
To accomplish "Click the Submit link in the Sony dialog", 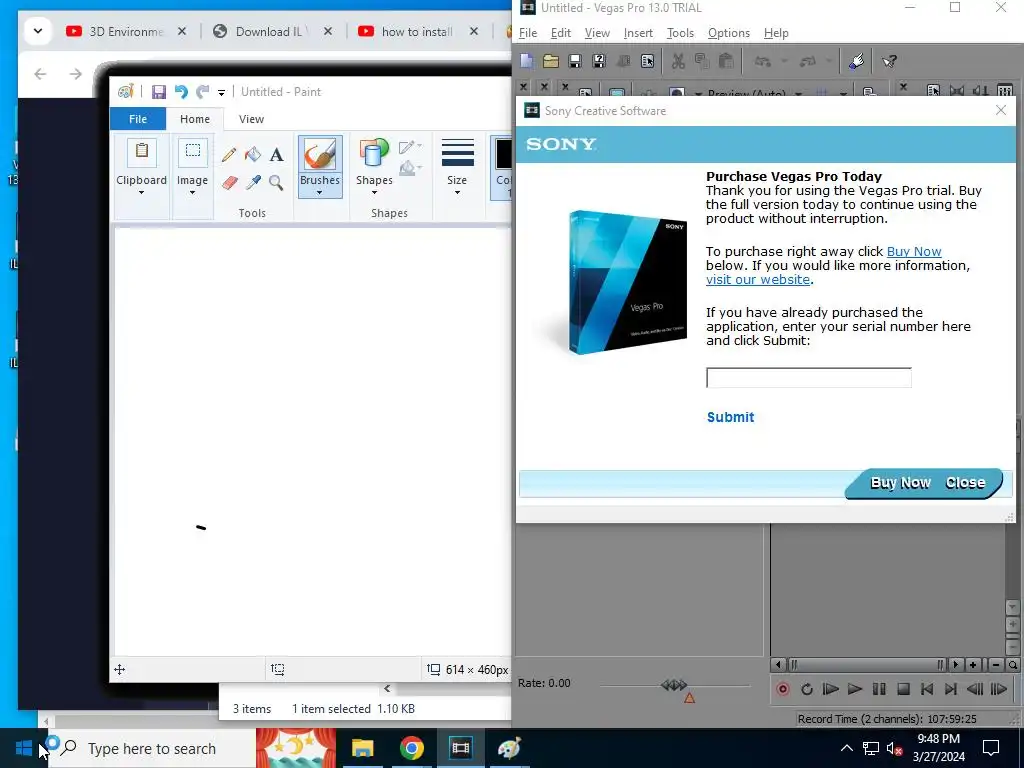I will point(730,417).
